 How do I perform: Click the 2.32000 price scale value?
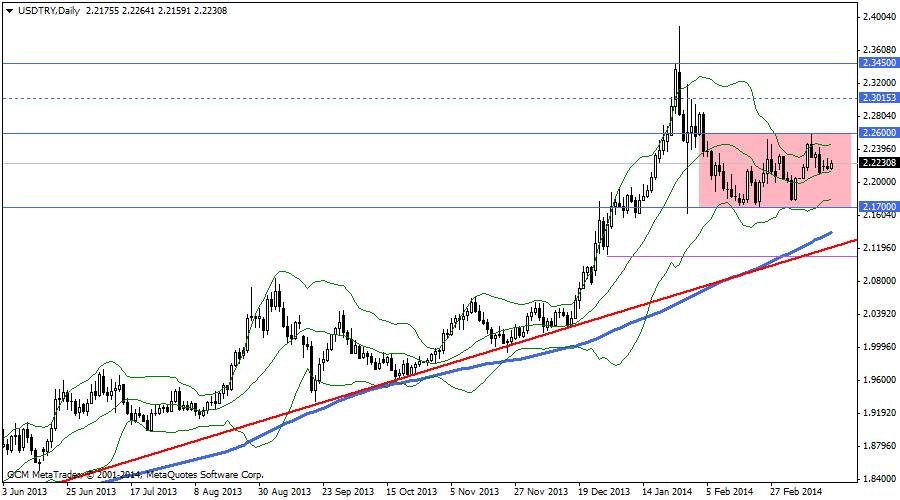click(879, 83)
